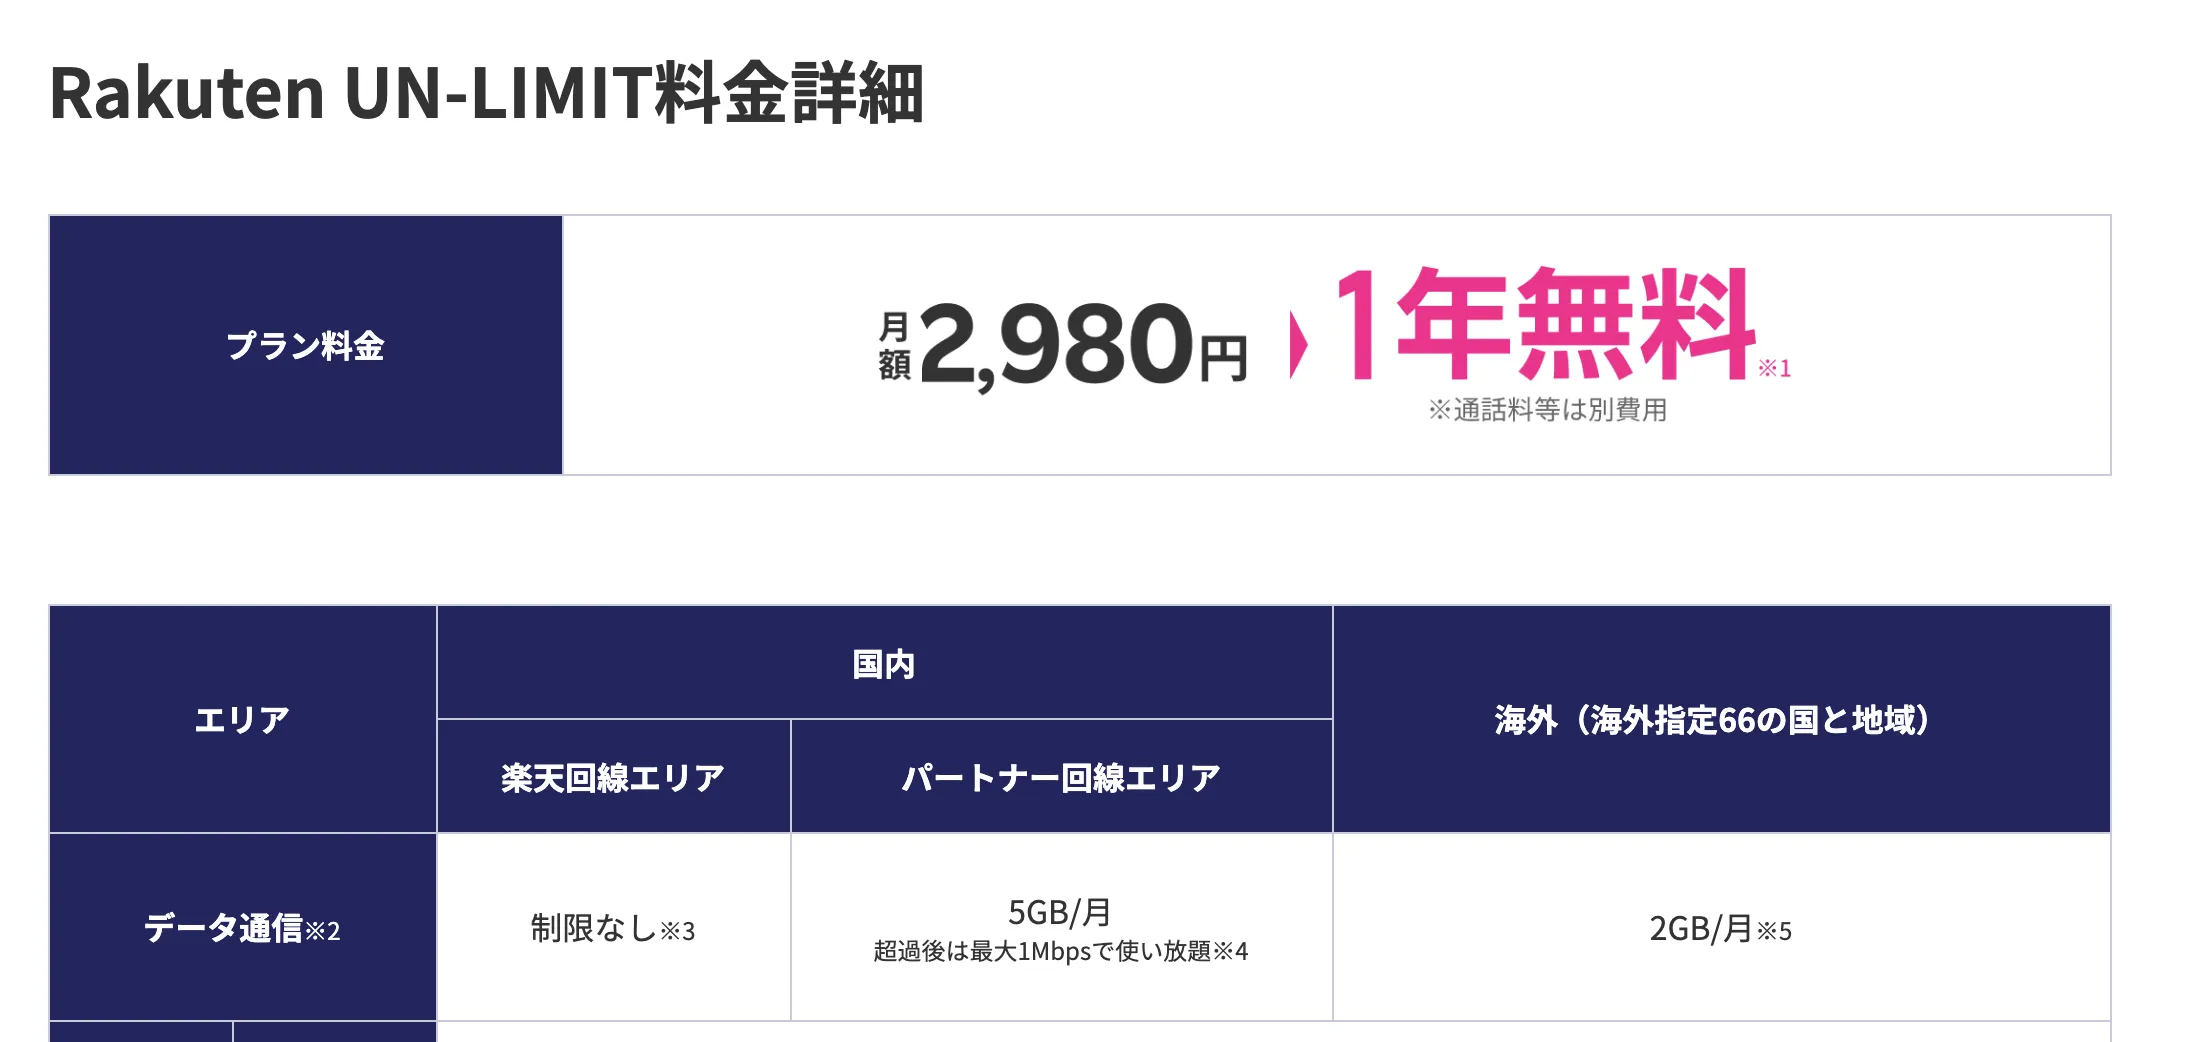Open the ※5 footnote after 2GB/月
The height and width of the screenshot is (1042, 2188).
pos(1775,932)
